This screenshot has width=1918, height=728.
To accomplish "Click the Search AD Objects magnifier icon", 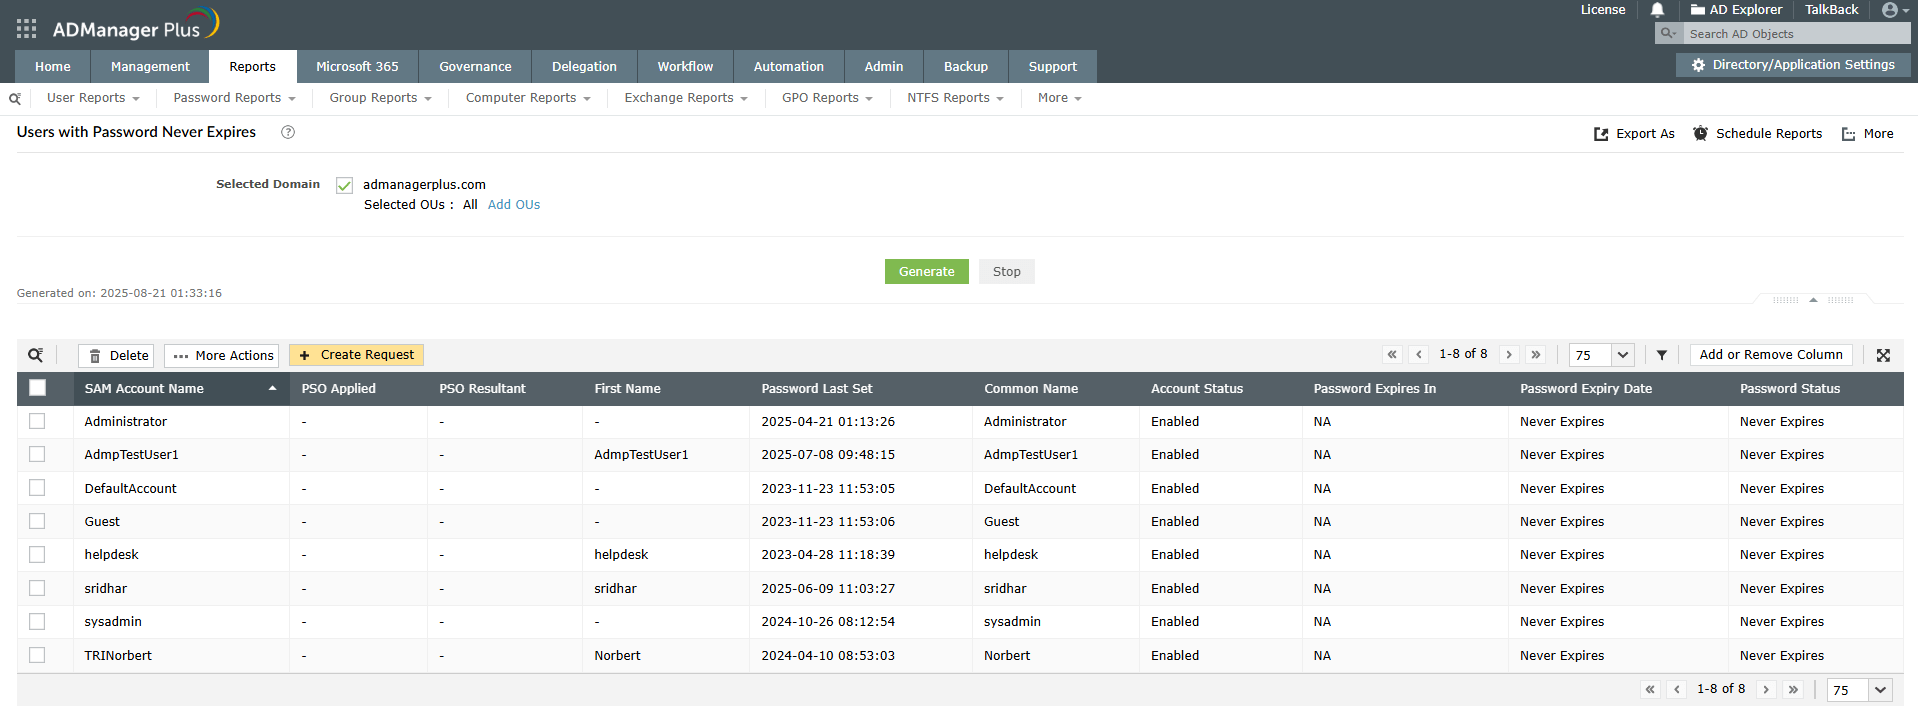I will 1668,33.
